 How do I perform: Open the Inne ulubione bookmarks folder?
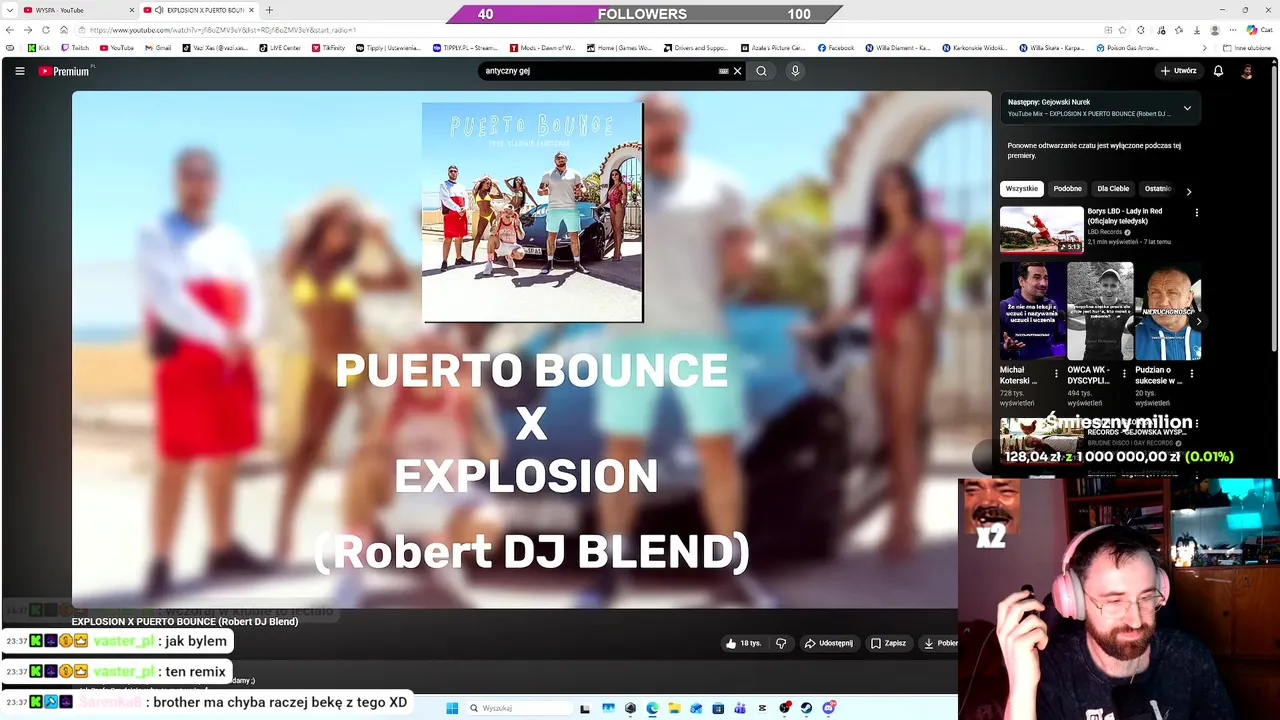(x=1247, y=48)
